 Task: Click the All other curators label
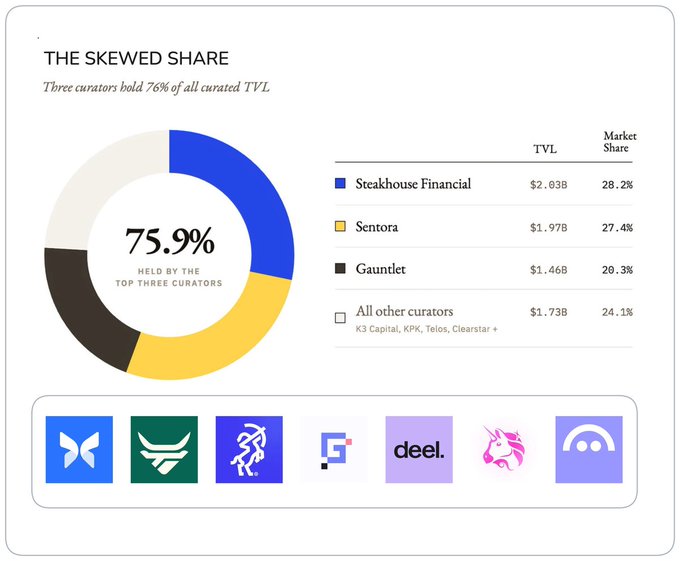pyautogui.click(x=404, y=311)
